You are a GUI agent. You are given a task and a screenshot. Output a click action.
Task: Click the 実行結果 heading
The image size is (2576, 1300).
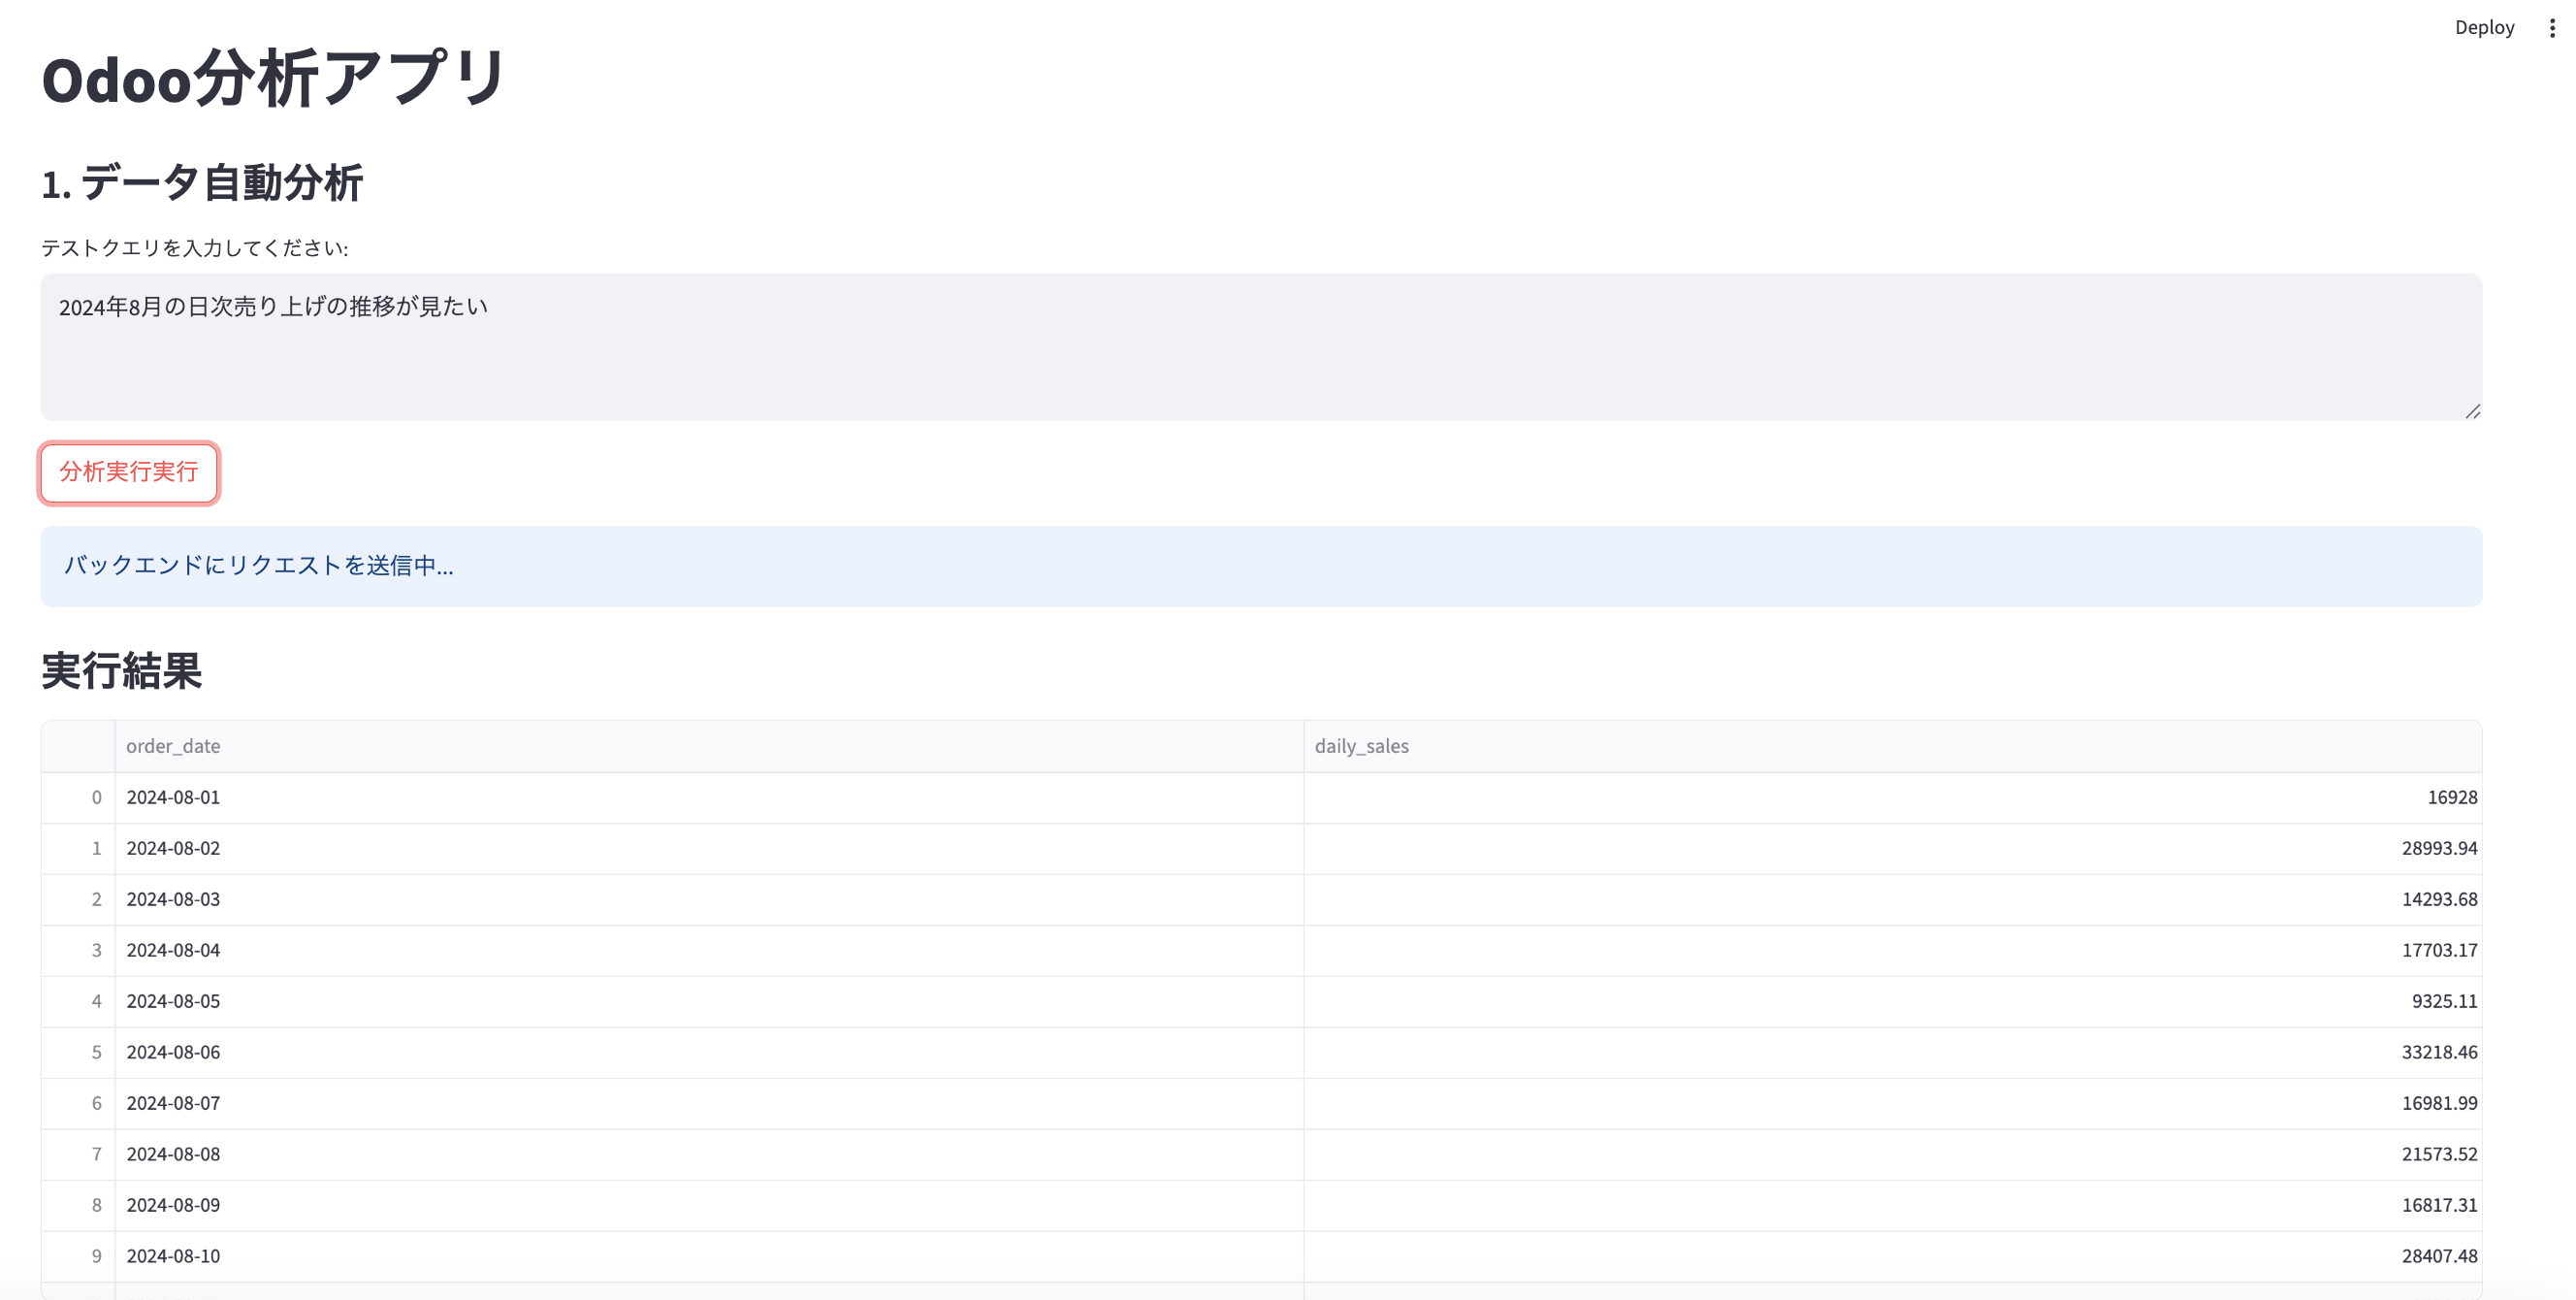(121, 671)
